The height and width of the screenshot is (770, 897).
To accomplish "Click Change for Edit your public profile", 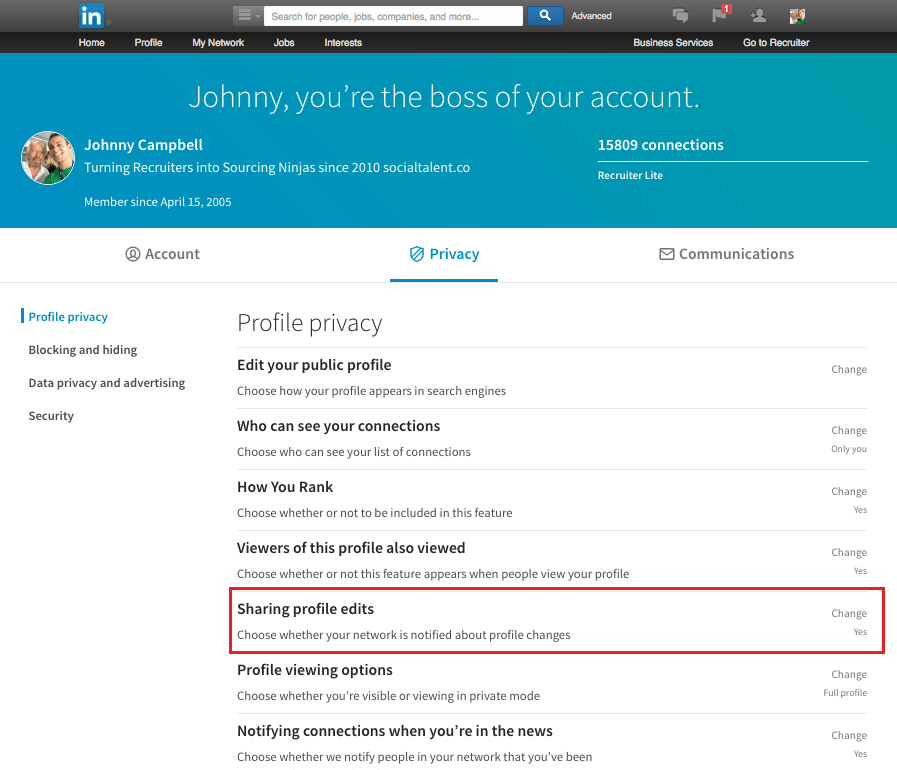I will [849, 370].
